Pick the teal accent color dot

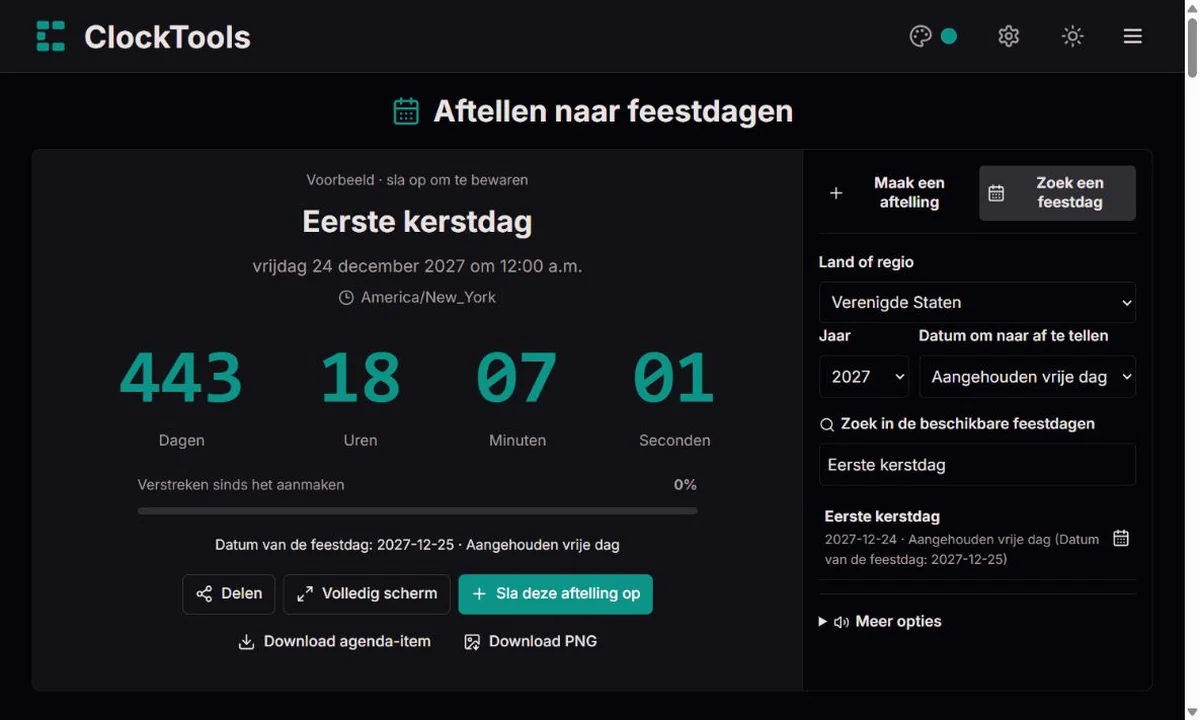click(949, 36)
